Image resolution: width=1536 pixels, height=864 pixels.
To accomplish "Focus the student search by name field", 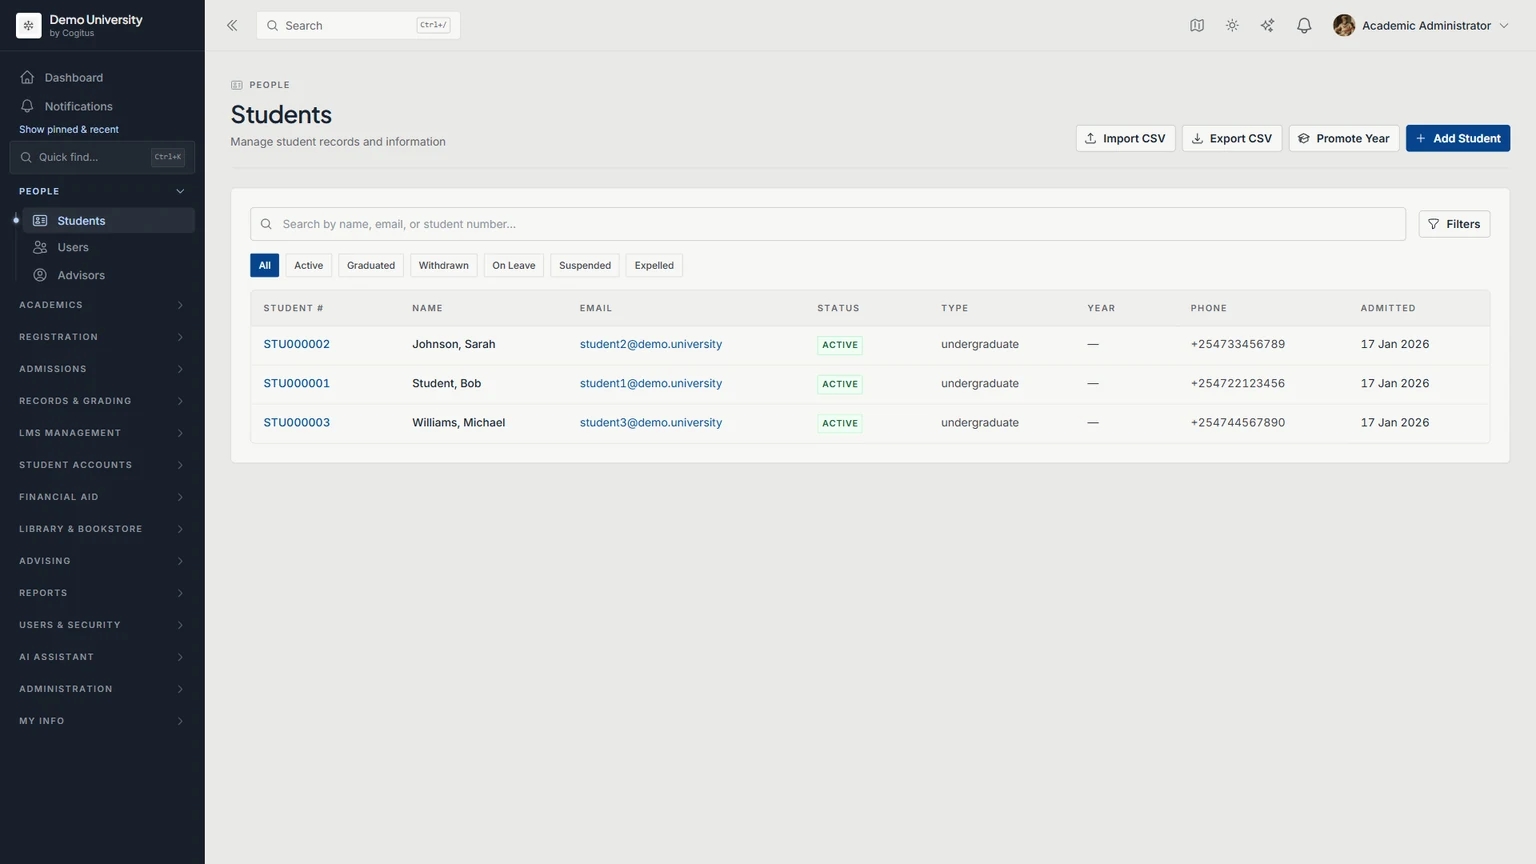I will click(x=828, y=224).
